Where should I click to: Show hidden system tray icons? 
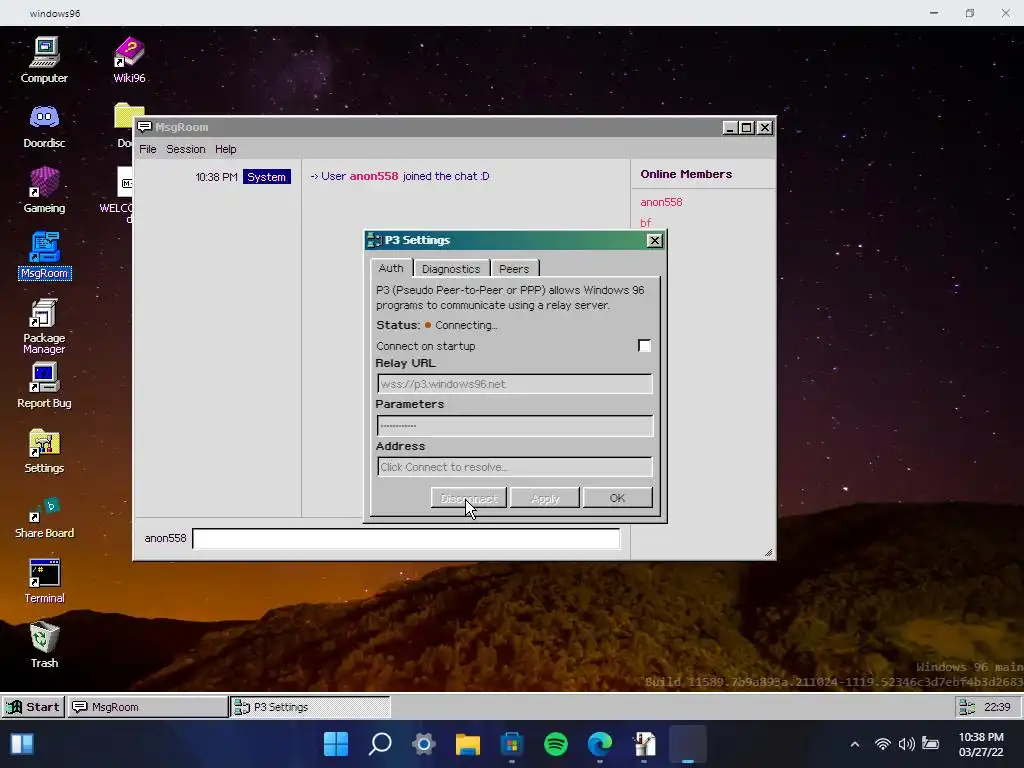[x=854, y=744]
